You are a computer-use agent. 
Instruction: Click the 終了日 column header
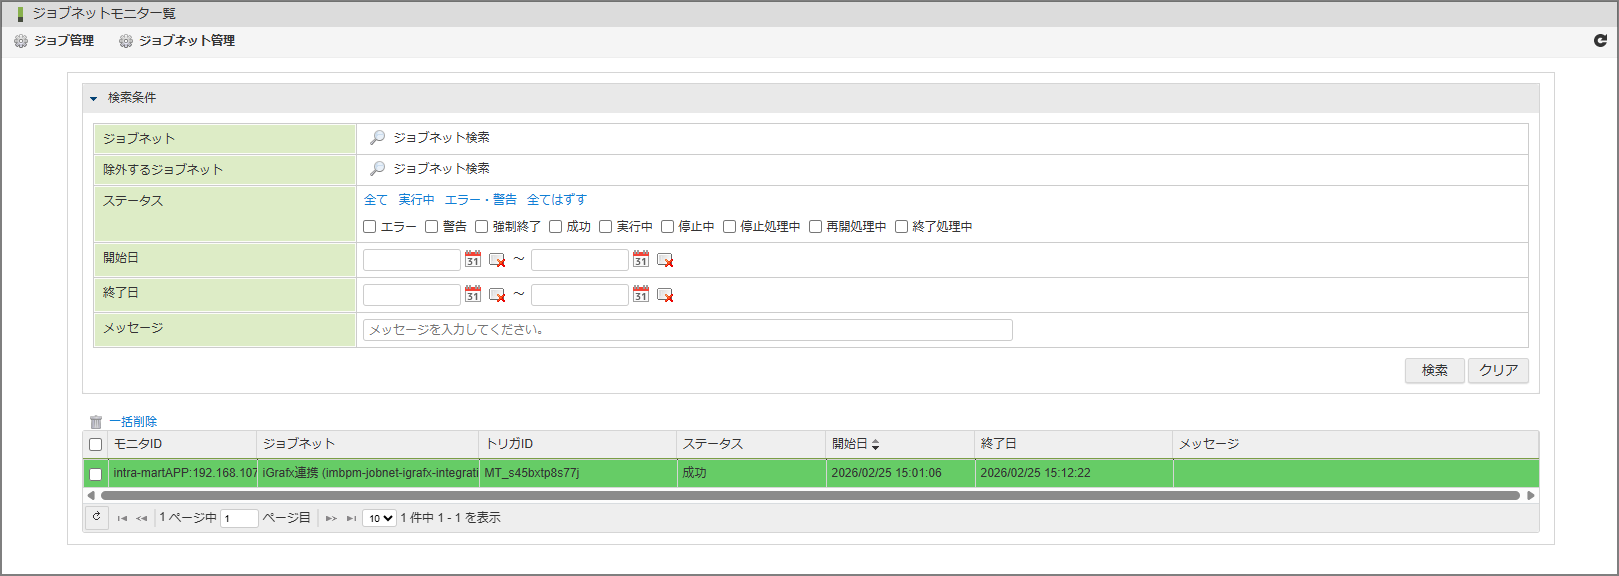click(1074, 444)
